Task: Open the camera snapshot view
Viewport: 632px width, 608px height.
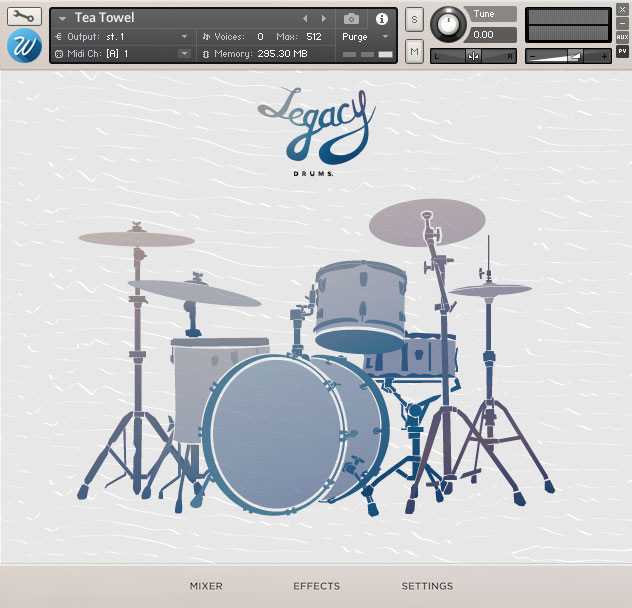Action: click(x=352, y=19)
